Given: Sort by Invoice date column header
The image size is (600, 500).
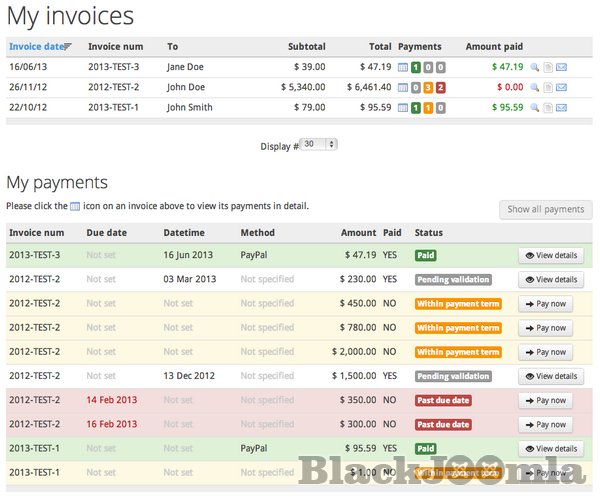Looking at the screenshot, I should pyautogui.click(x=36, y=46).
